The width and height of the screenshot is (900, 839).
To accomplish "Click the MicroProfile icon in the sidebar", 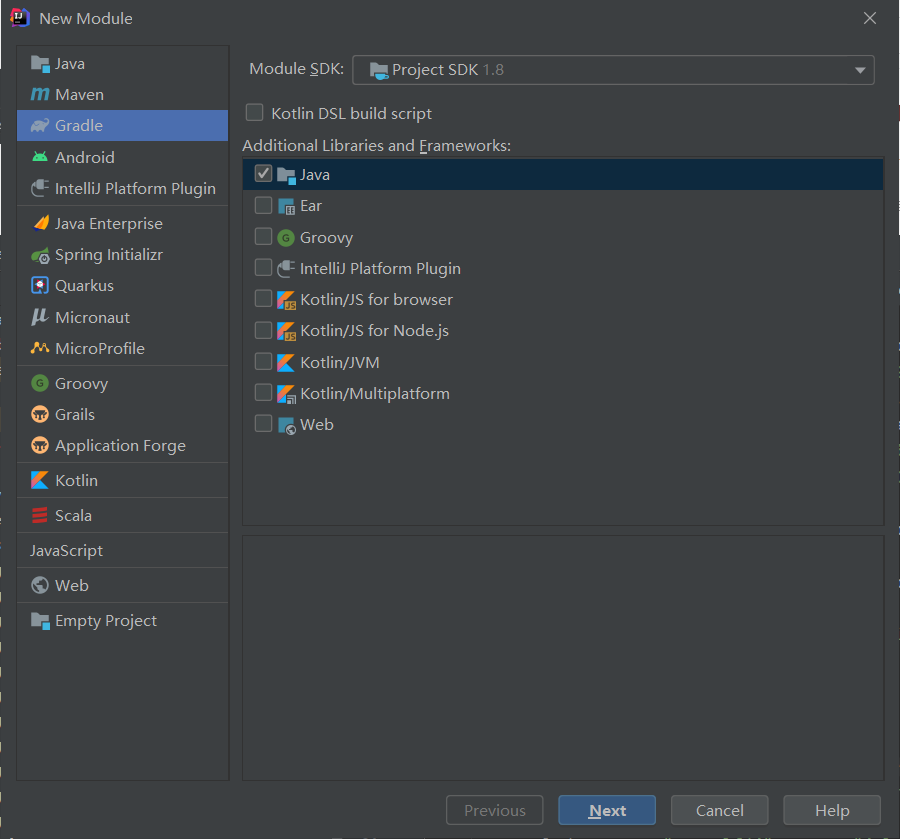I will pos(40,348).
